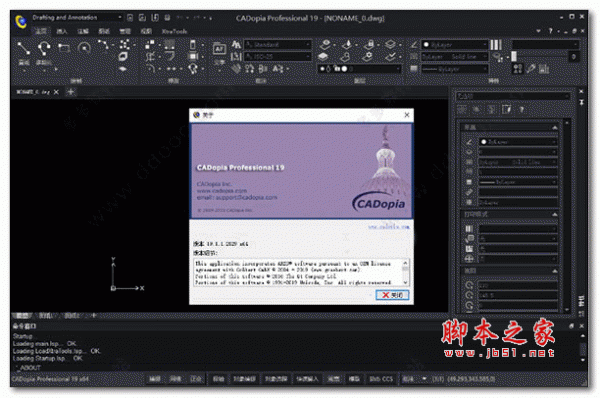Click the quick-access New file icon
This screenshot has width=600, height=398.
(130, 18)
